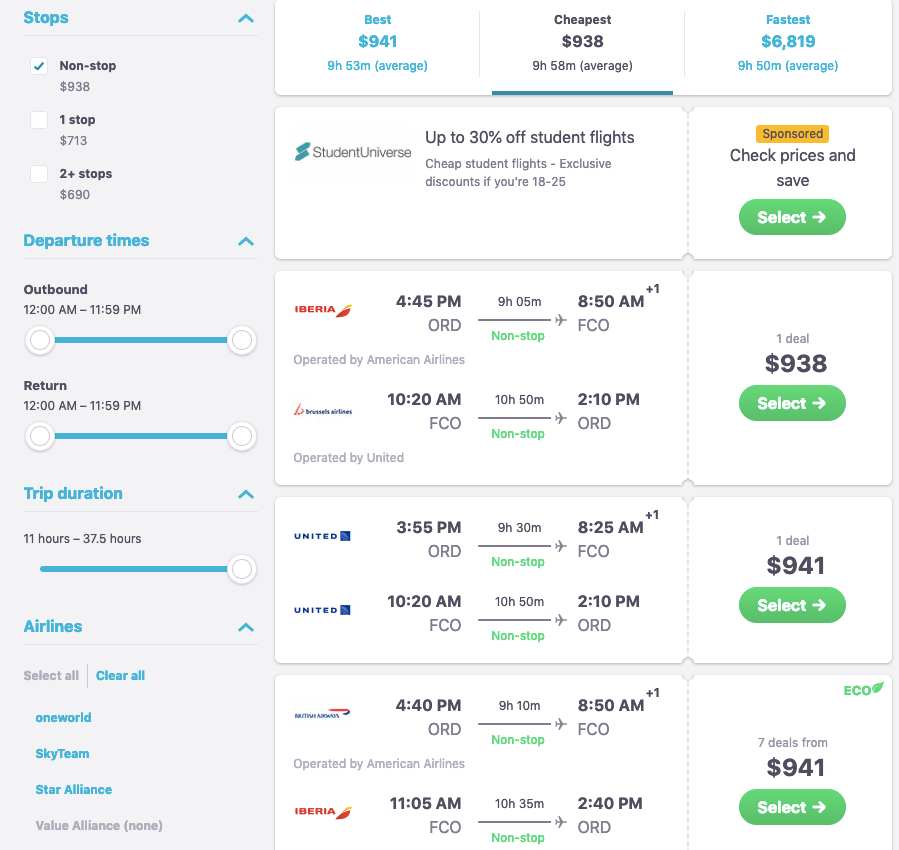Click the Iberia logo on the 11:05 AM return leg
The image size is (899, 850).
coord(322,812)
